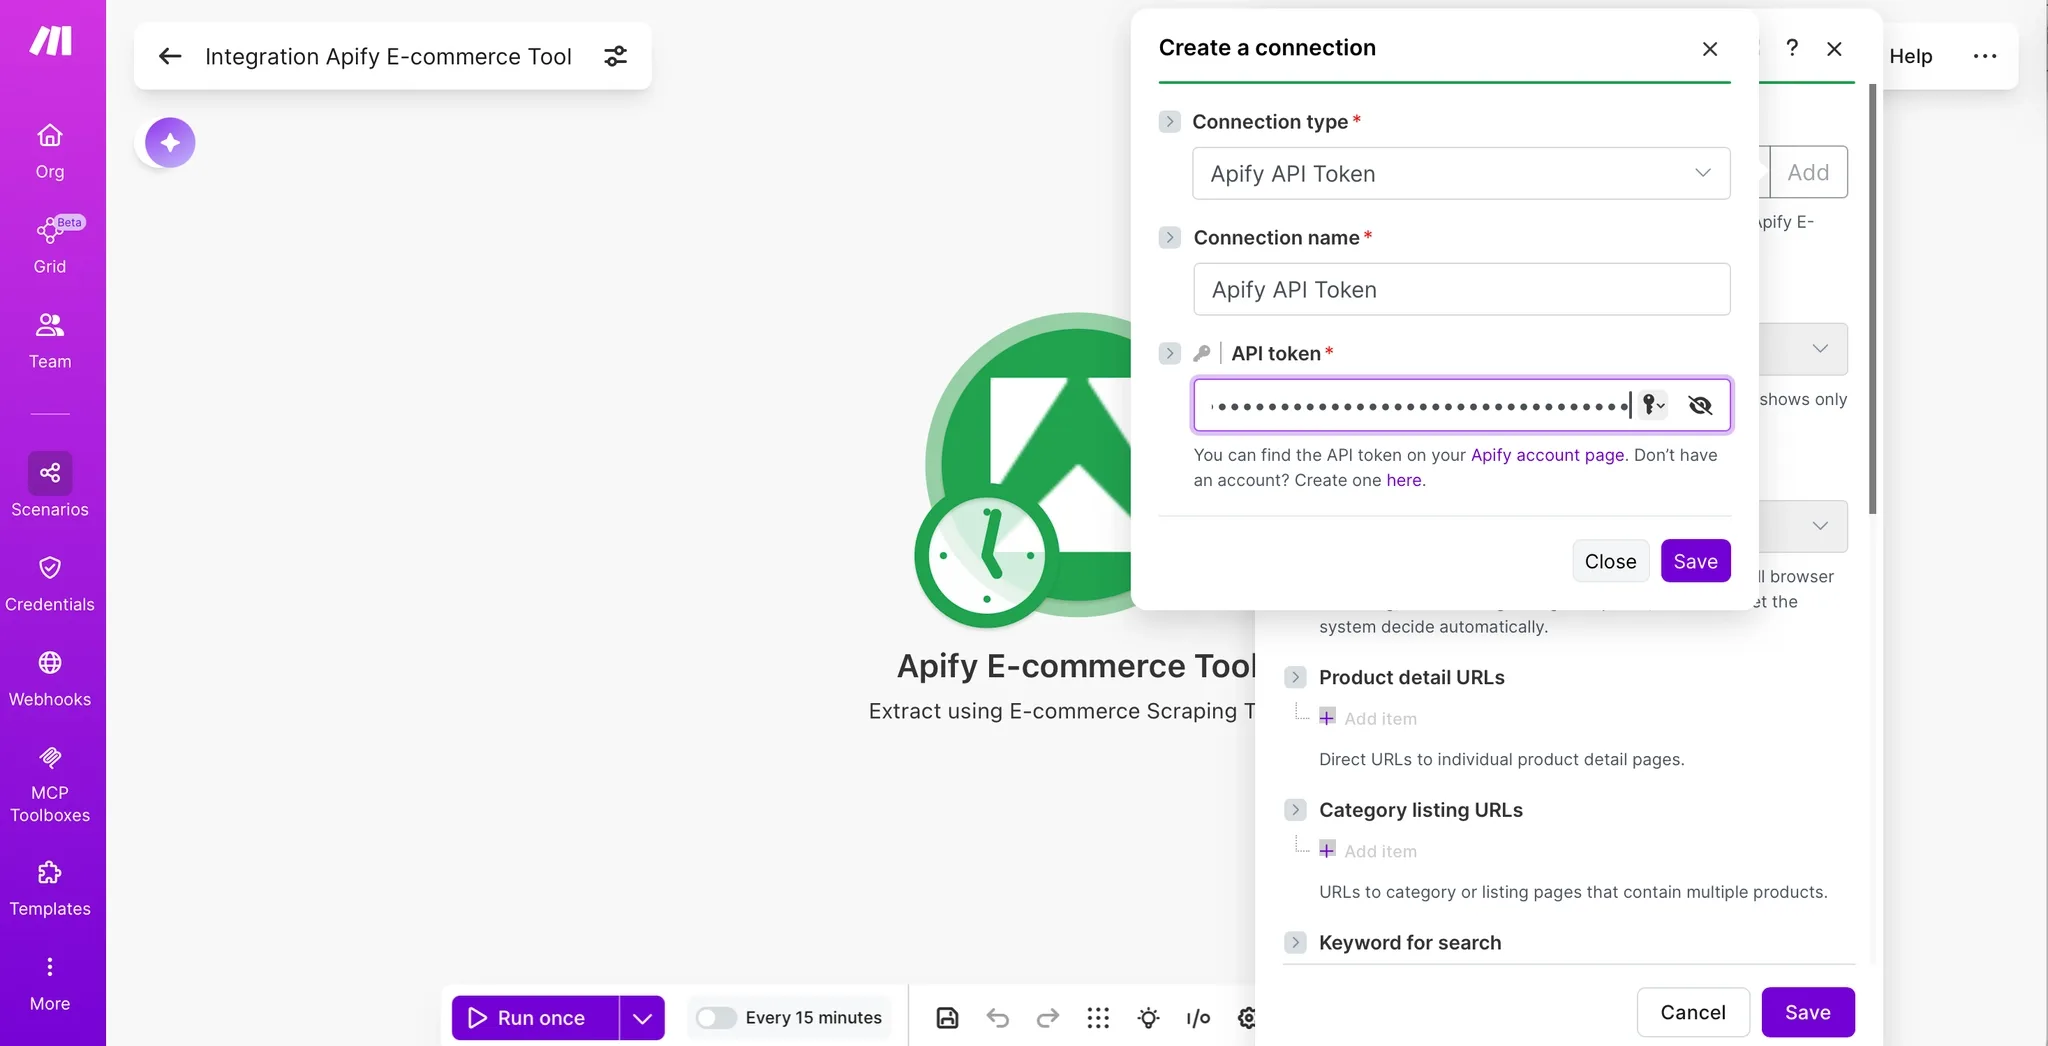Click the explain flow lightbulb icon
The image size is (2048, 1046).
(x=1148, y=1018)
